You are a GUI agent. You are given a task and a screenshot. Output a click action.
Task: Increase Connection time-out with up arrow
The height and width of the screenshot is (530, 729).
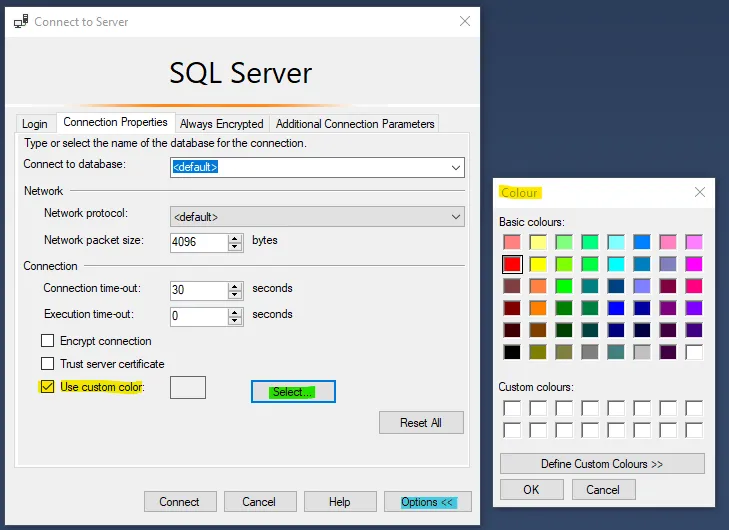coord(235,286)
